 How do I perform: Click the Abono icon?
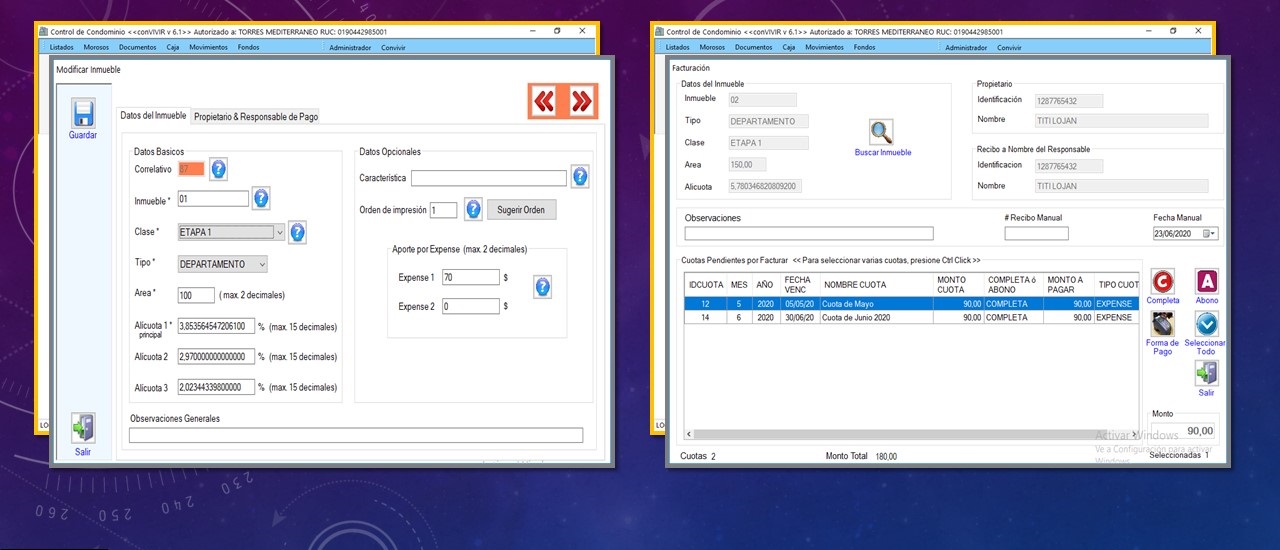pyautogui.click(x=1207, y=282)
